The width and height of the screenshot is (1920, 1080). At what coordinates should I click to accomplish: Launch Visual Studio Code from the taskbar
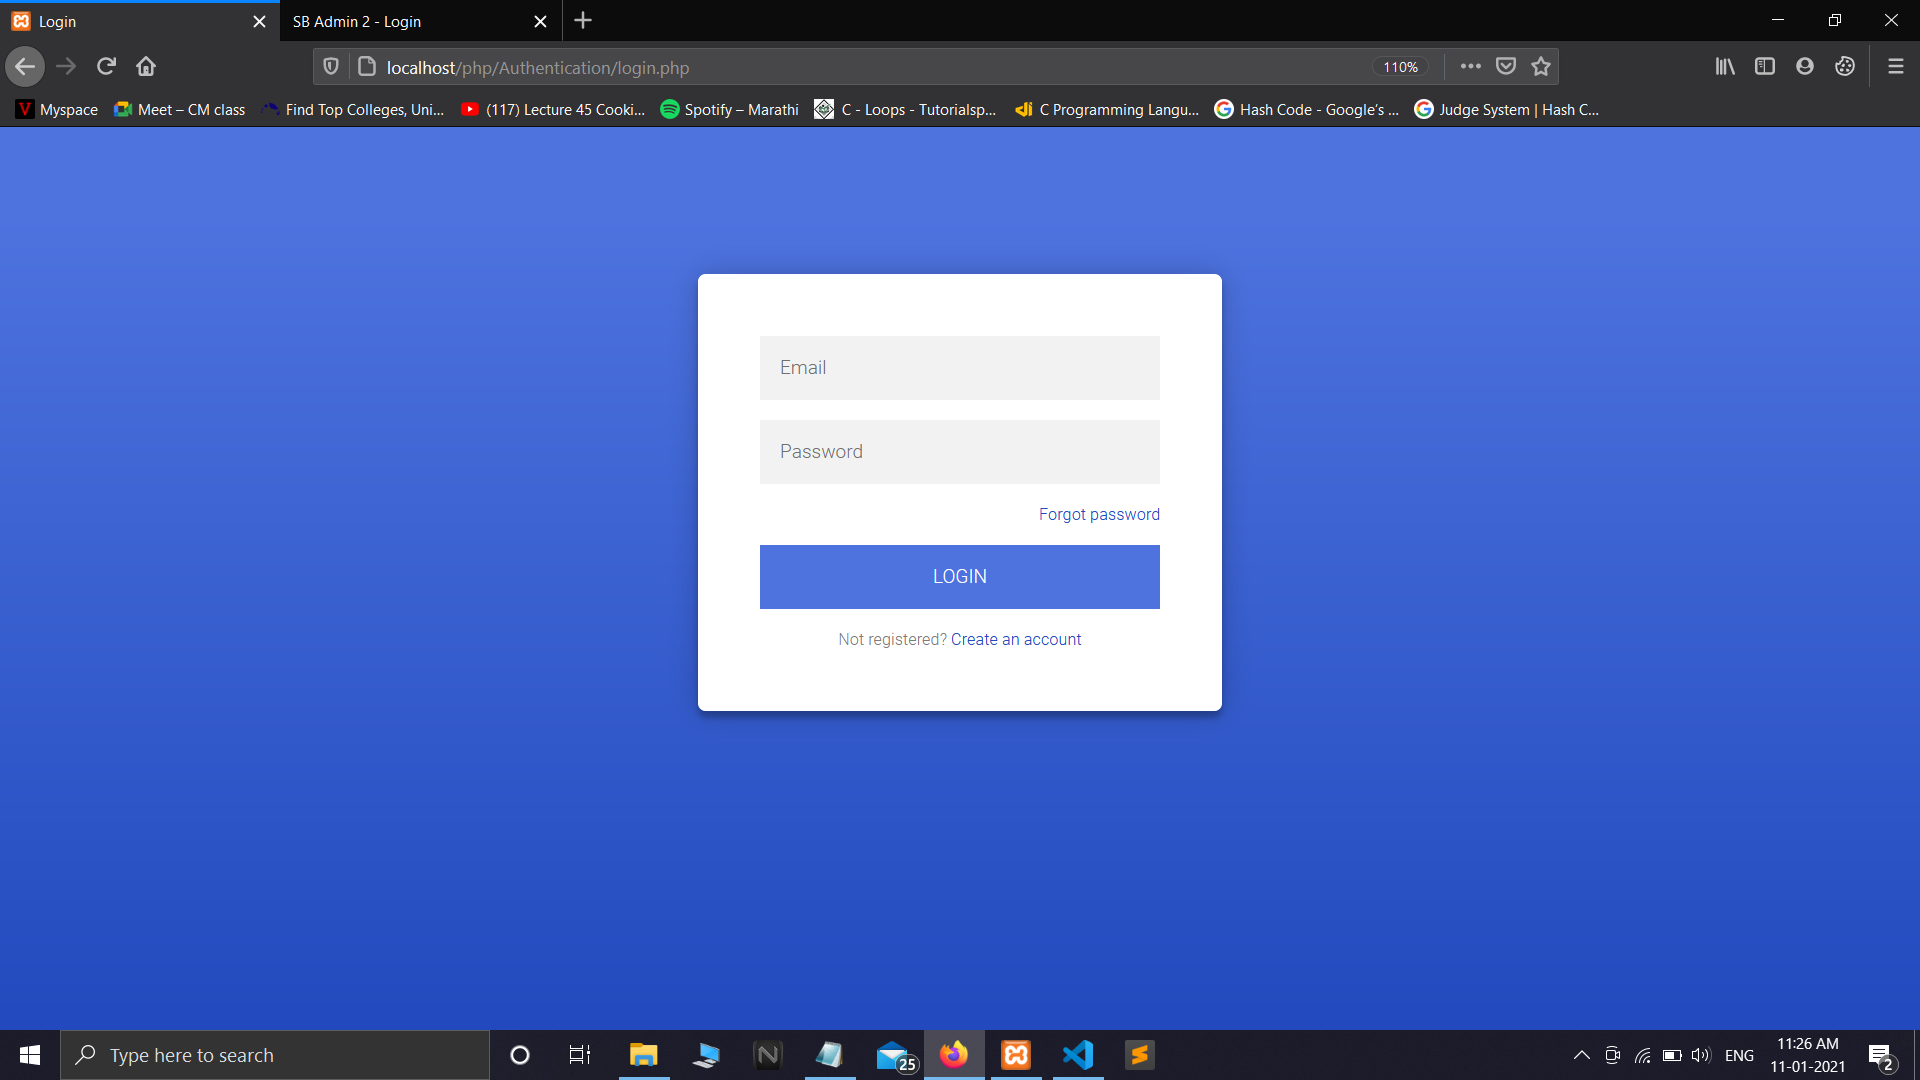pos(1077,1054)
